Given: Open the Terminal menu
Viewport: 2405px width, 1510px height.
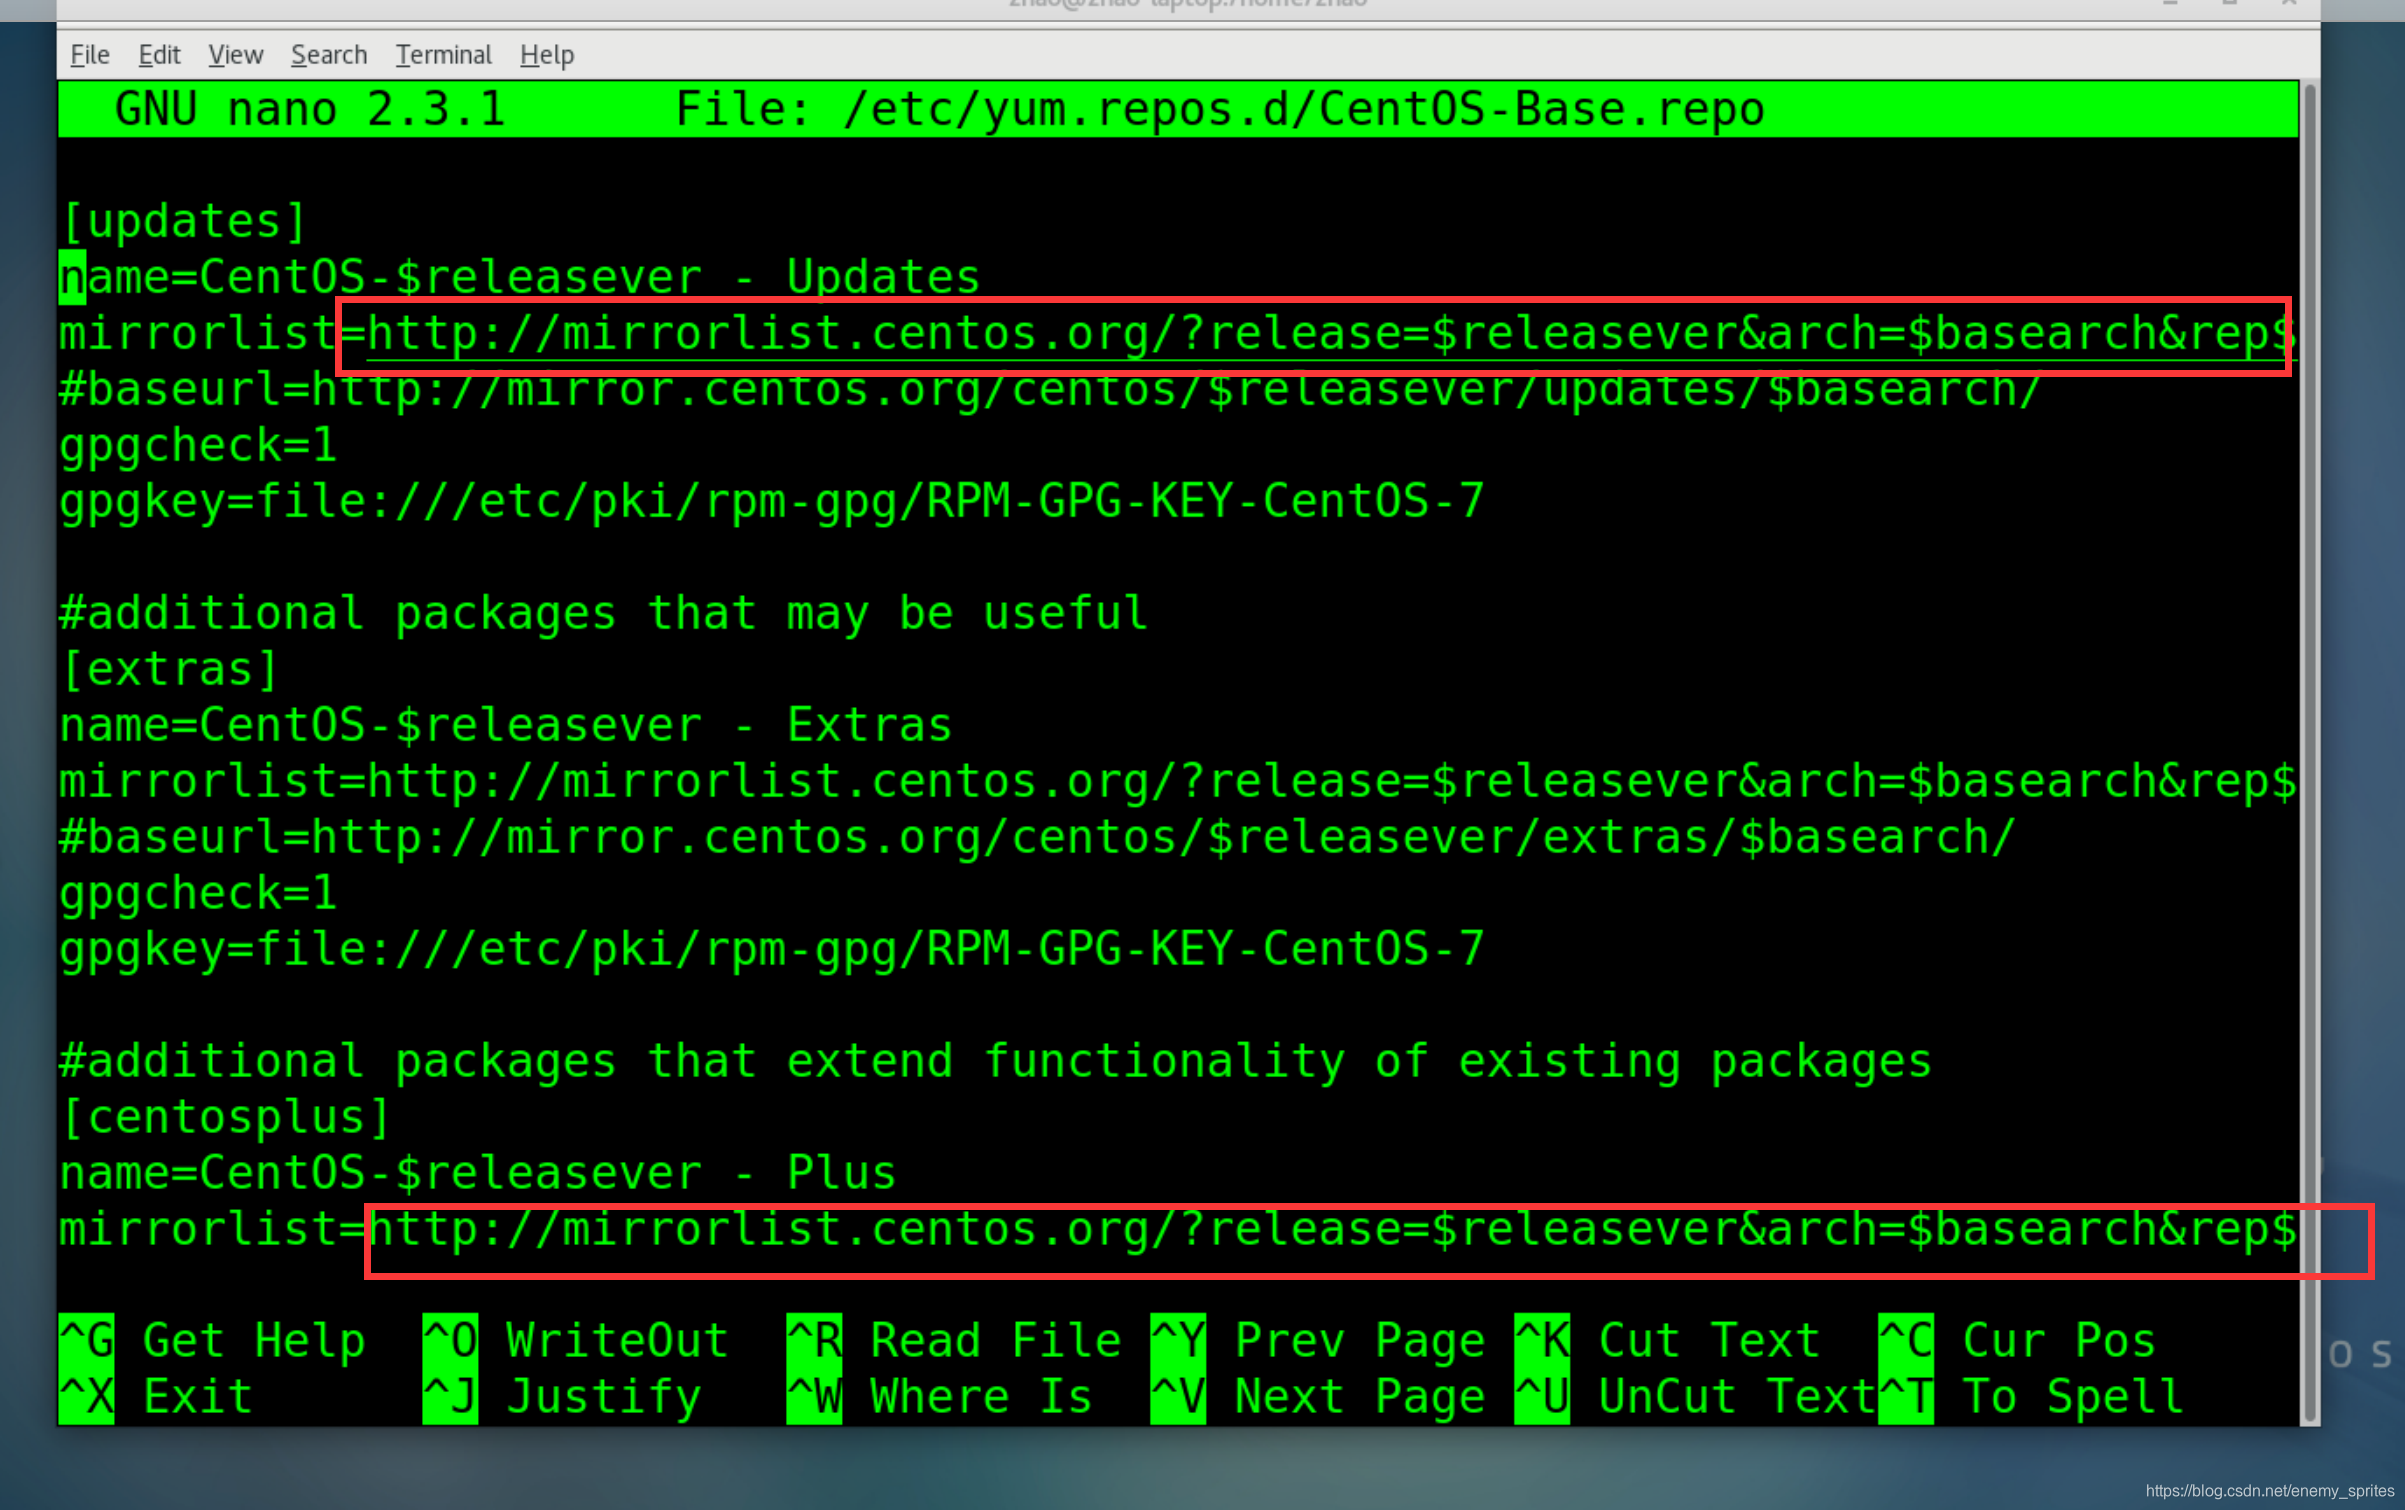Looking at the screenshot, I should [x=443, y=55].
